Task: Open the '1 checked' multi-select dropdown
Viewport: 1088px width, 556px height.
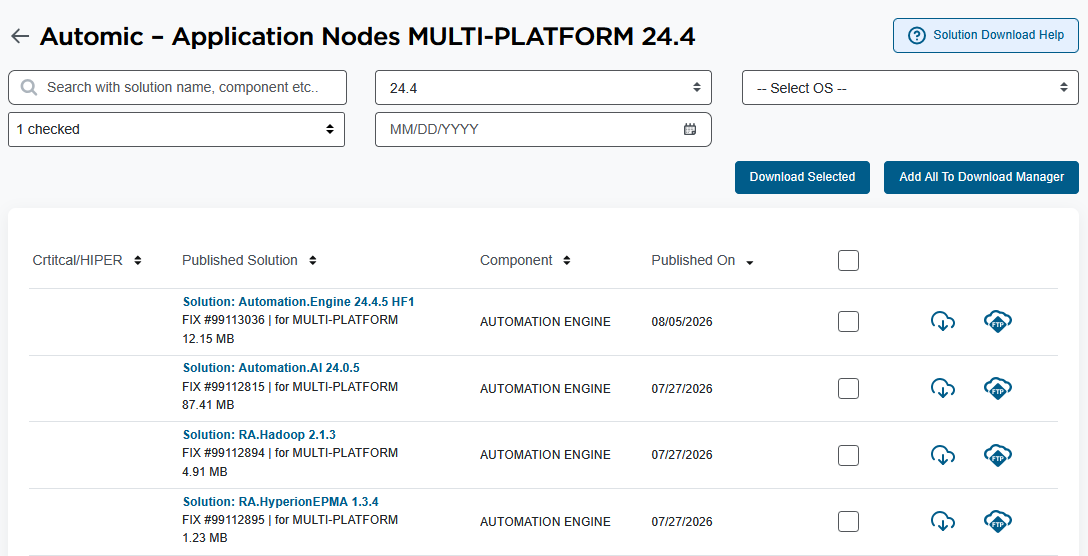Action: [x=176, y=129]
